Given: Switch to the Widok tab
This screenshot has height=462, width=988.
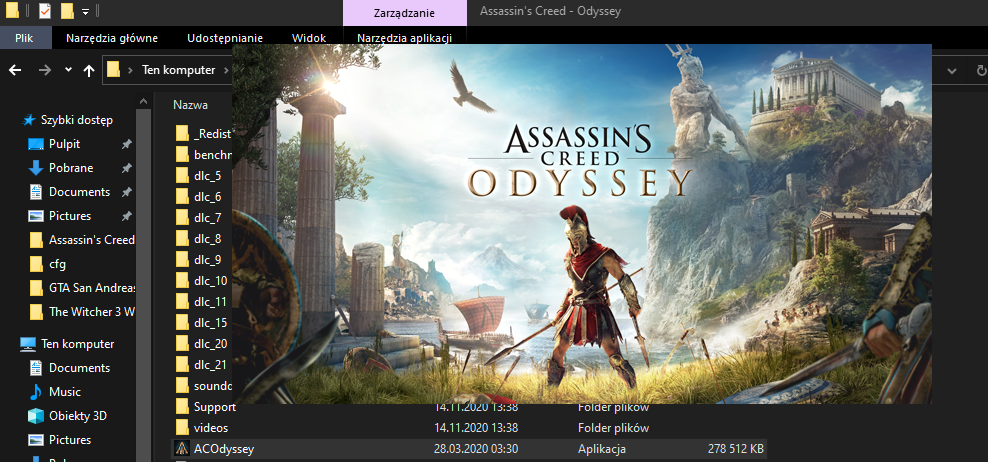Looking at the screenshot, I should [309, 38].
